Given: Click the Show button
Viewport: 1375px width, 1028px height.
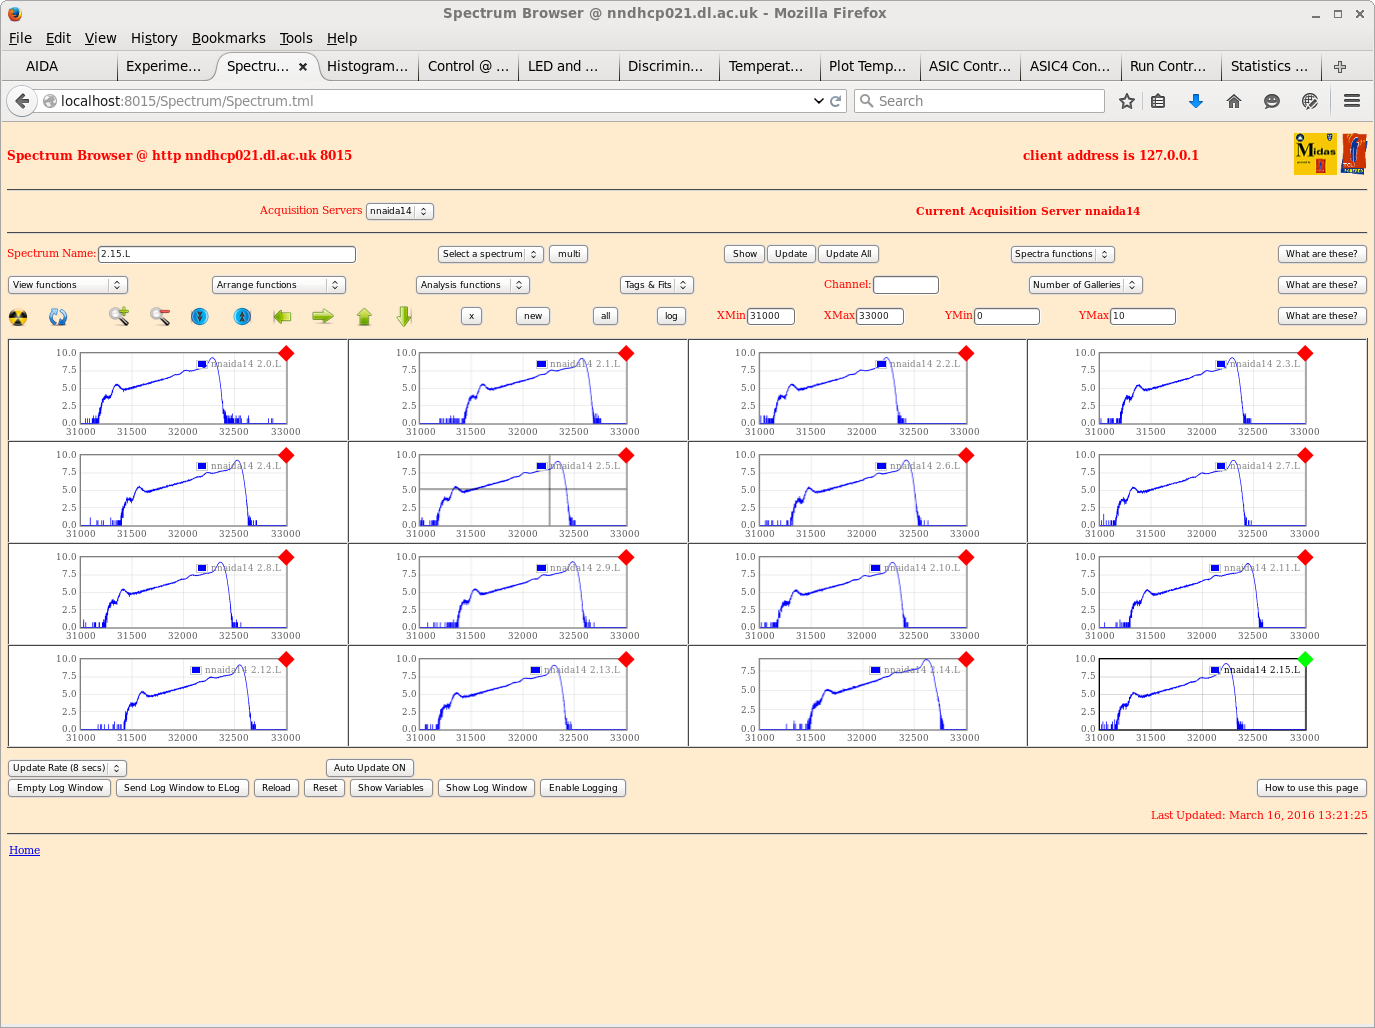Looking at the screenshot, I should [x=745, y=254].
